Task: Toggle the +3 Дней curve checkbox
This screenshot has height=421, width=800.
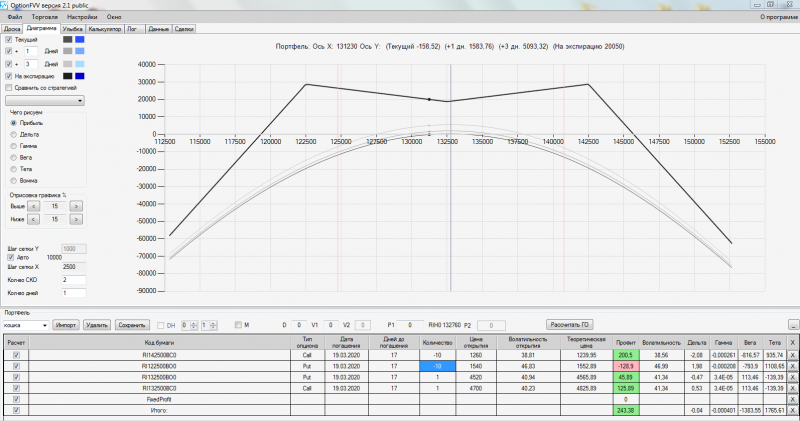Action: coord(9,64)
